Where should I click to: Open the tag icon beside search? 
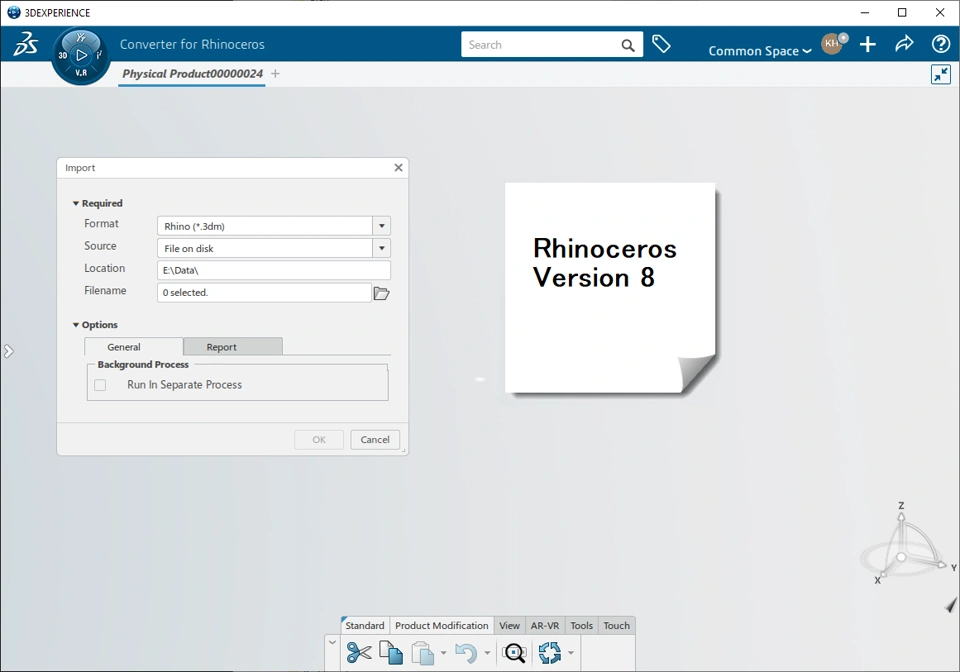click(x=661, y=44)
